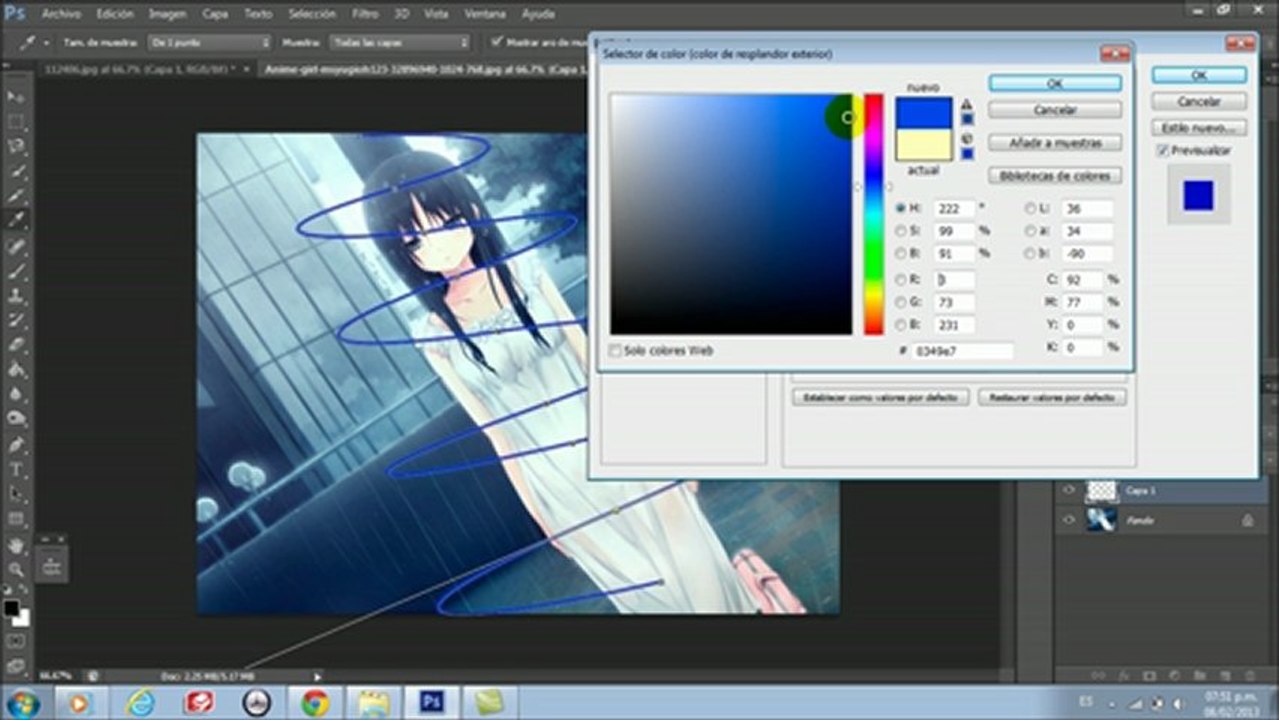Select the L lightness radio button
The image size is (1279, 720).
pyautogui.click(x=1031, y=208)
